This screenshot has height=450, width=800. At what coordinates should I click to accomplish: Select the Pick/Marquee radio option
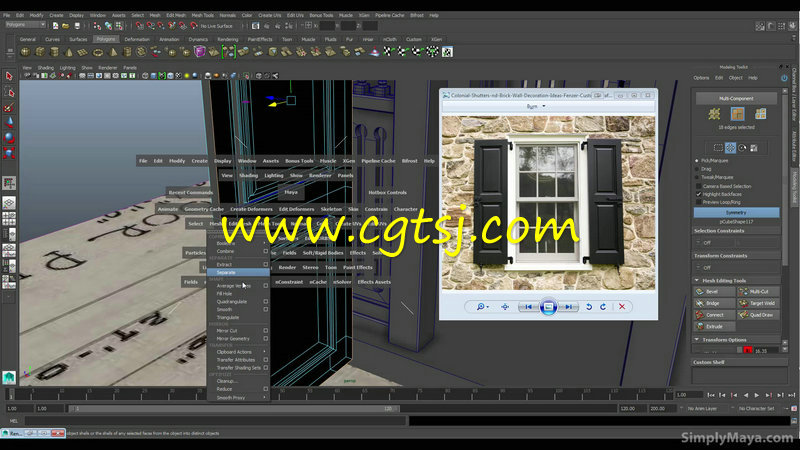(x=697, y=161)
